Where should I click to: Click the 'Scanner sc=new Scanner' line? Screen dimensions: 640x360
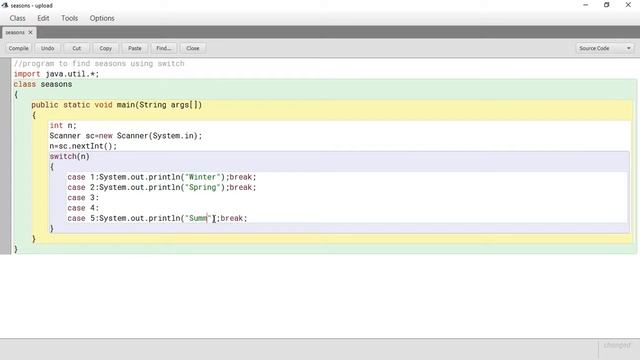coord(126,136)
